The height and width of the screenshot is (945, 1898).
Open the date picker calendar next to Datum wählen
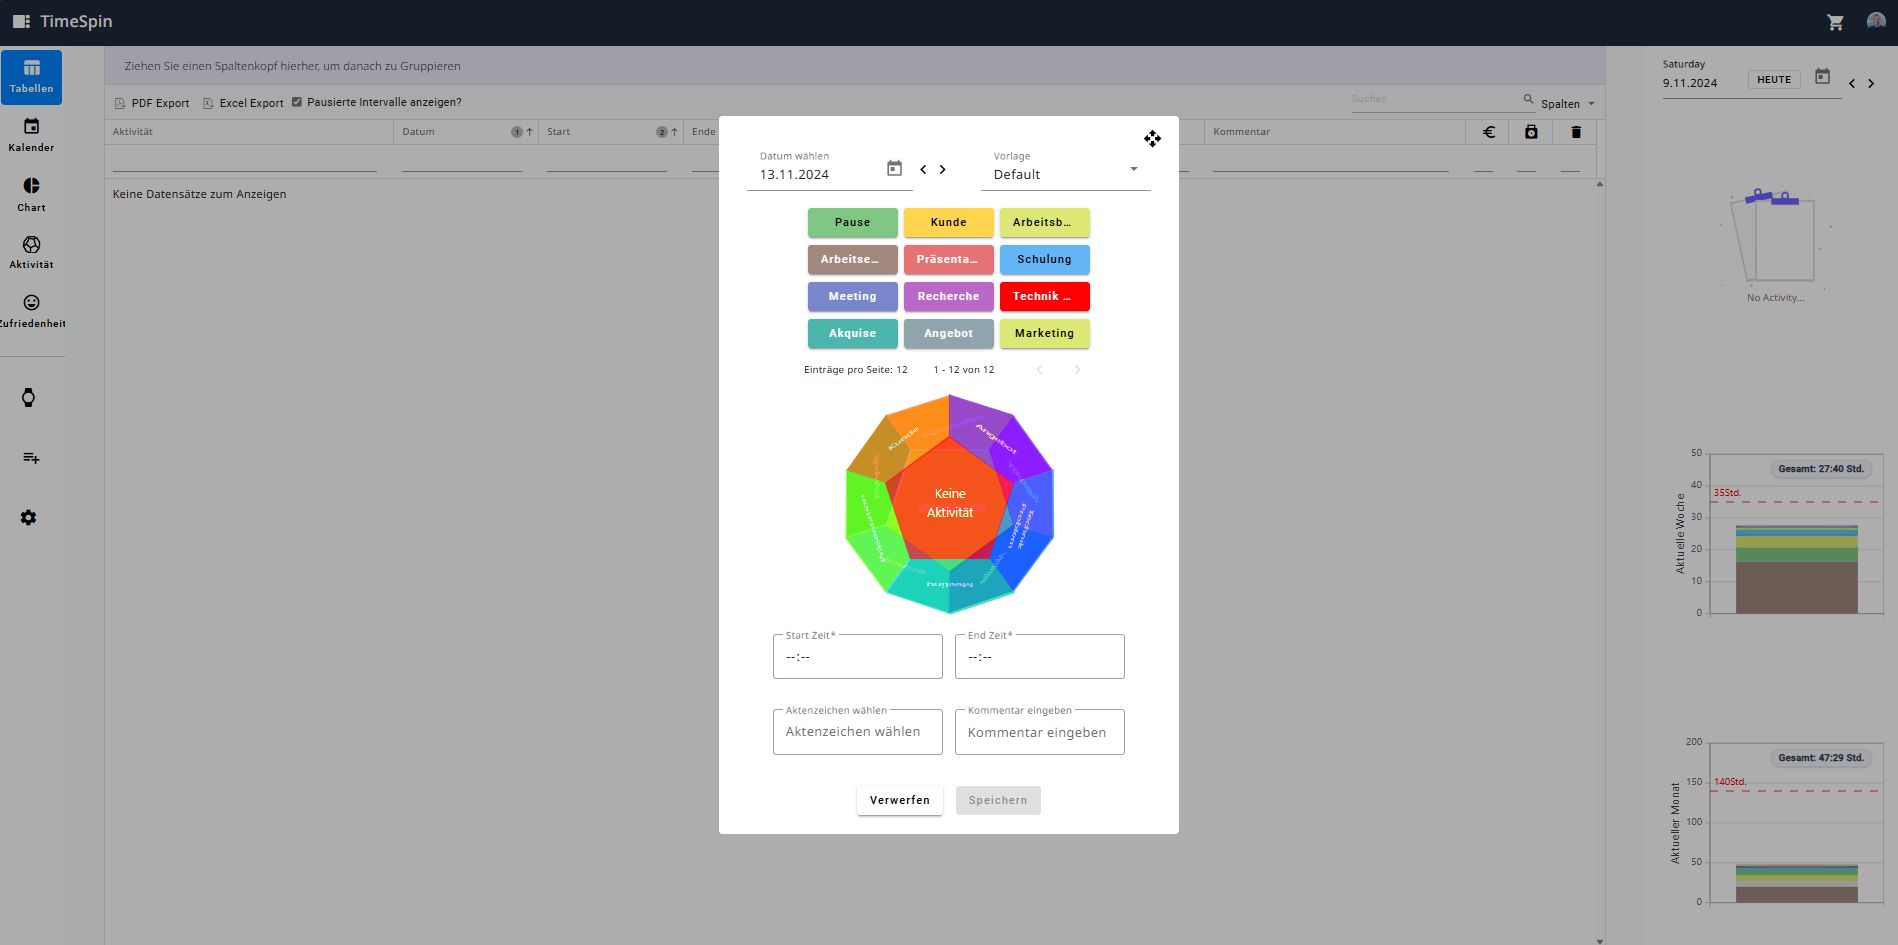click(x=893, y=168)
